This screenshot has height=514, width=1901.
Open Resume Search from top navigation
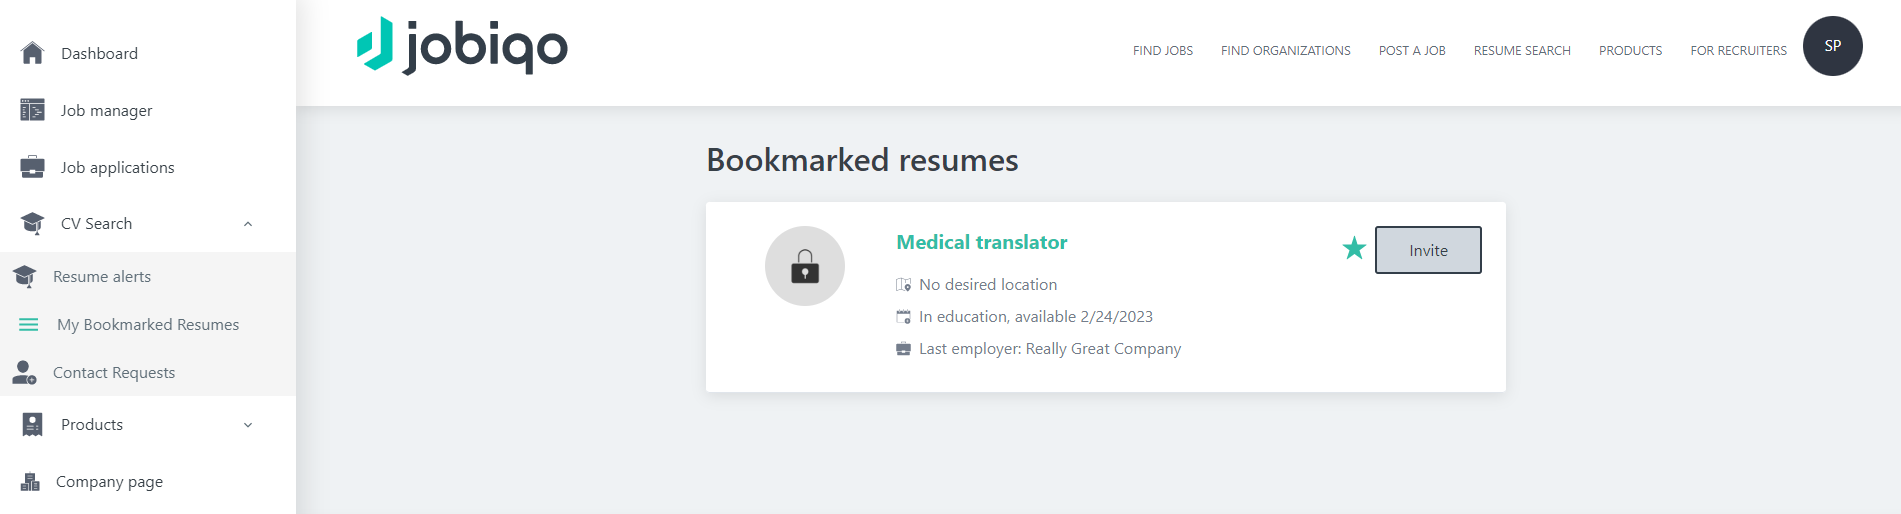click(1522, 51)
